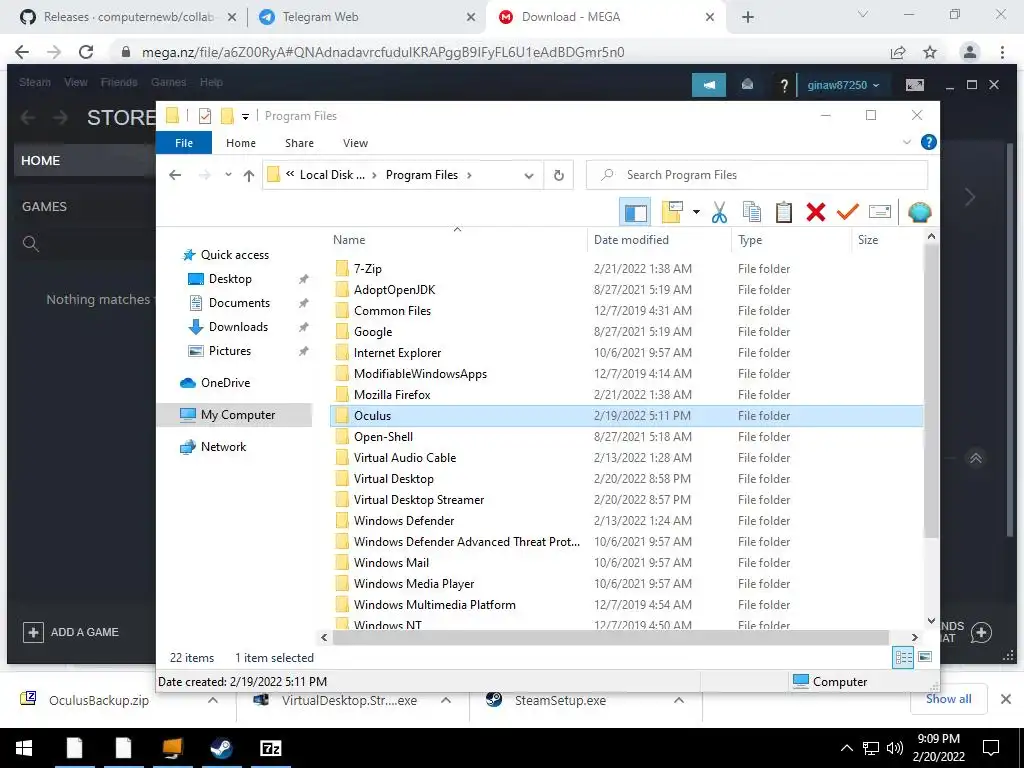Click Steam's announcements megaphone icon

(709, 85)
